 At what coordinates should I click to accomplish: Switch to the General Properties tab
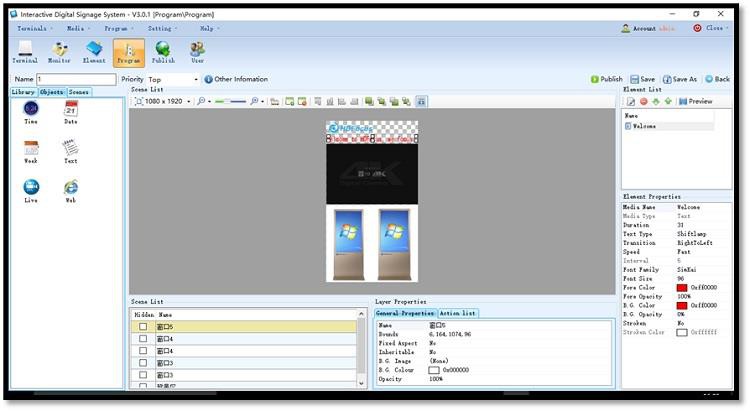(x=405, y=313)
